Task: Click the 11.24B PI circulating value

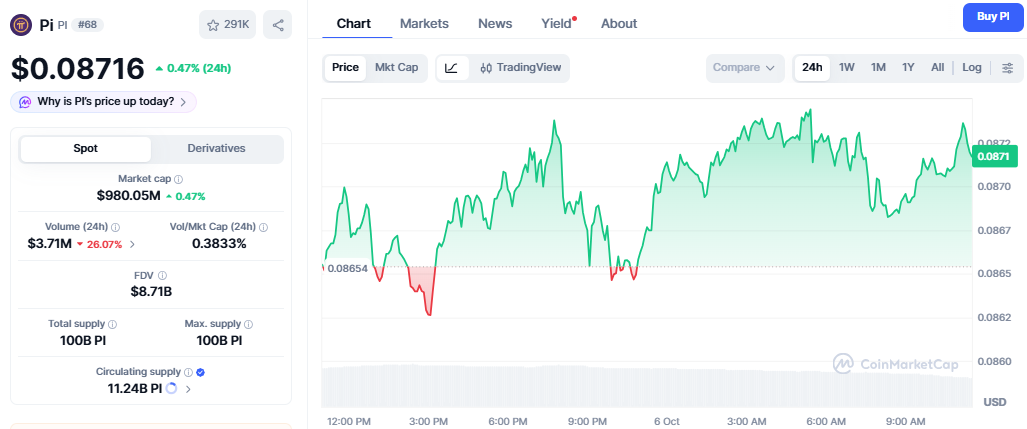Action: [x=135, y=388]
